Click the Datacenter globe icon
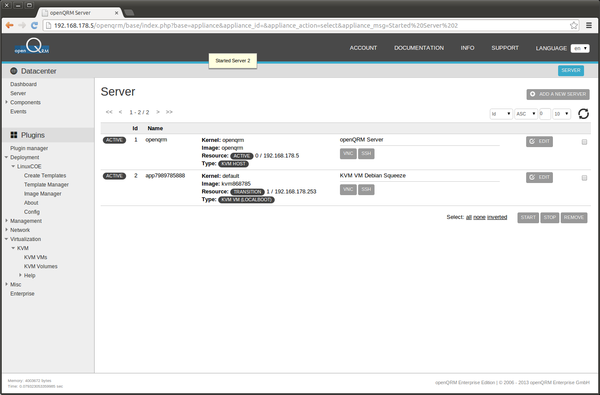This screenshot has width=600, height=395. click(14, 71)
